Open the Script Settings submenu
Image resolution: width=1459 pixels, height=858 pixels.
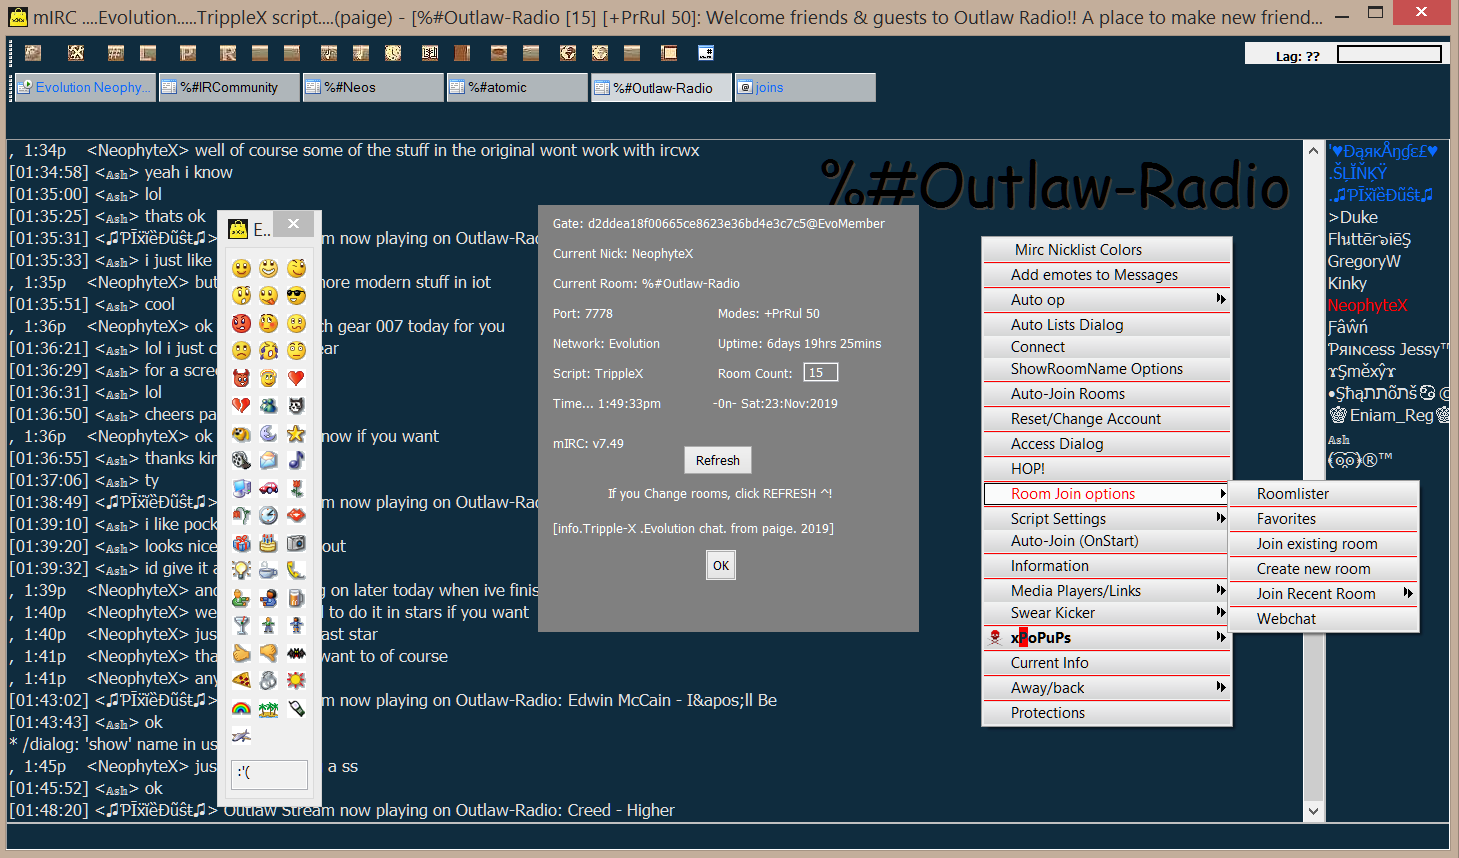[x=1106, y=519]
